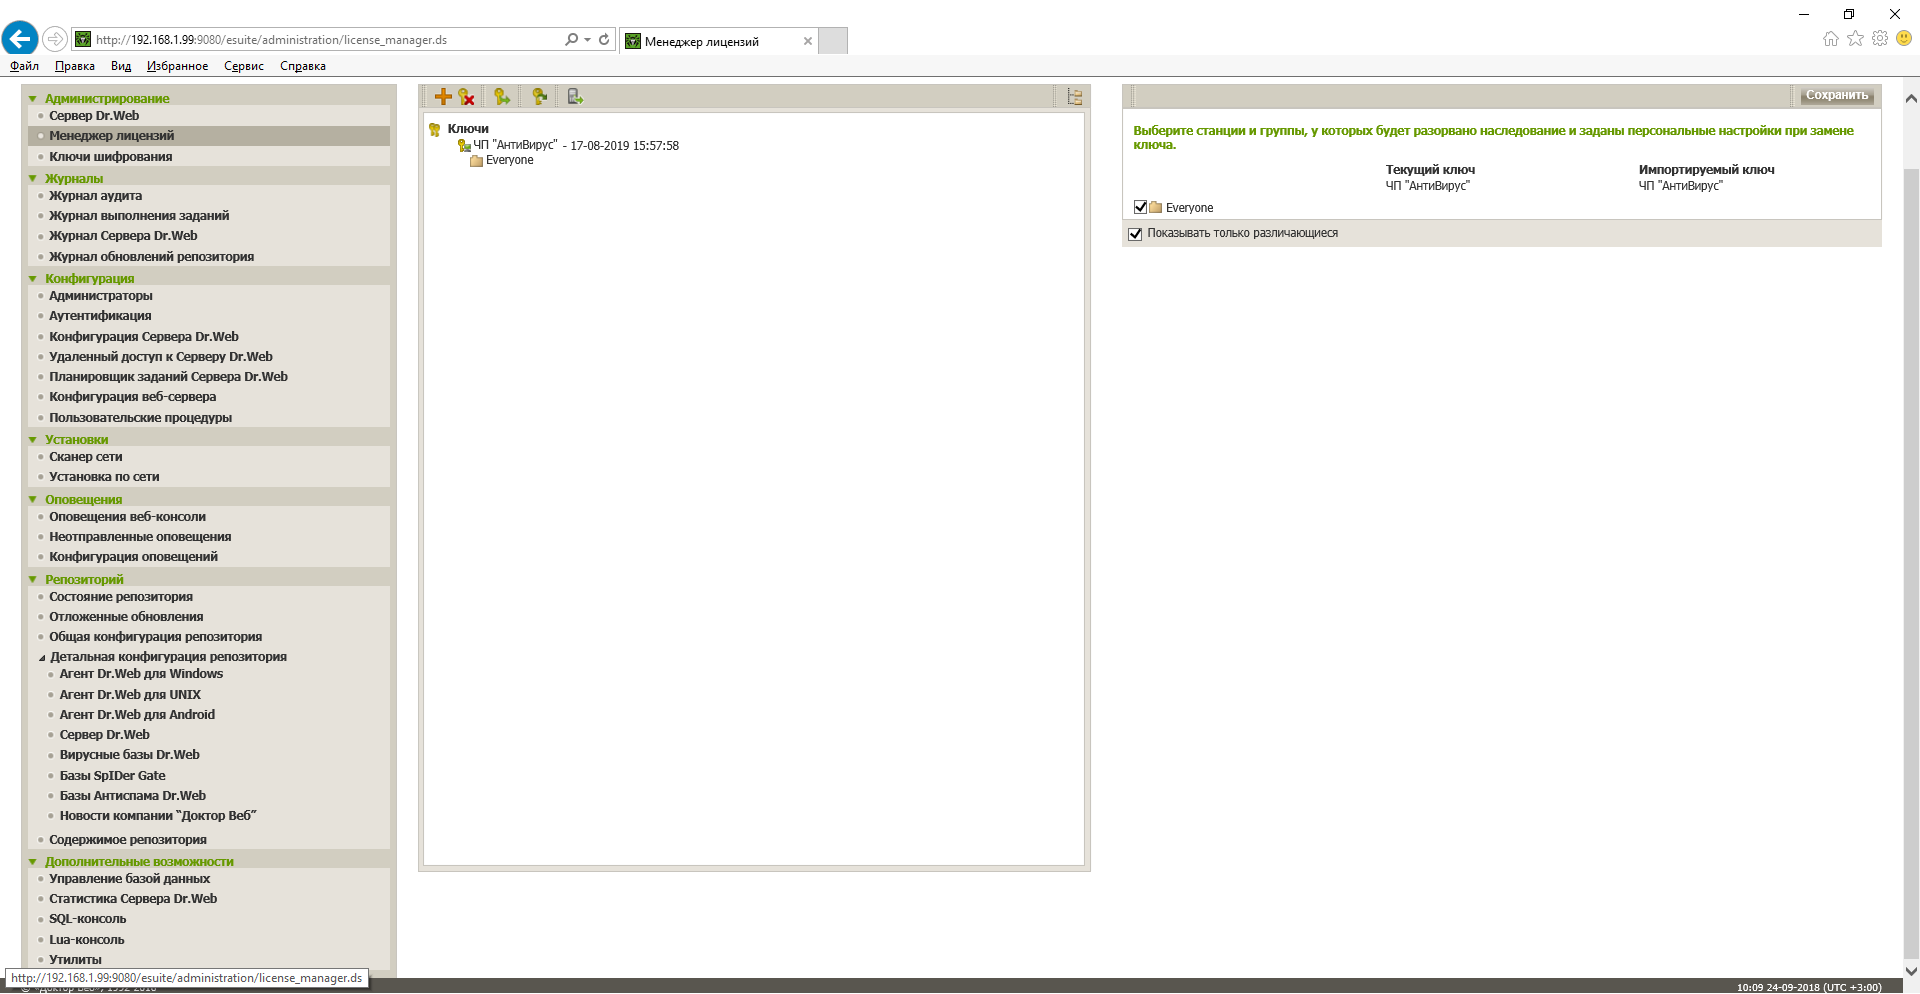Open browser home page icon
This screenshot has width=1920, height=994.
[1831, 38]
